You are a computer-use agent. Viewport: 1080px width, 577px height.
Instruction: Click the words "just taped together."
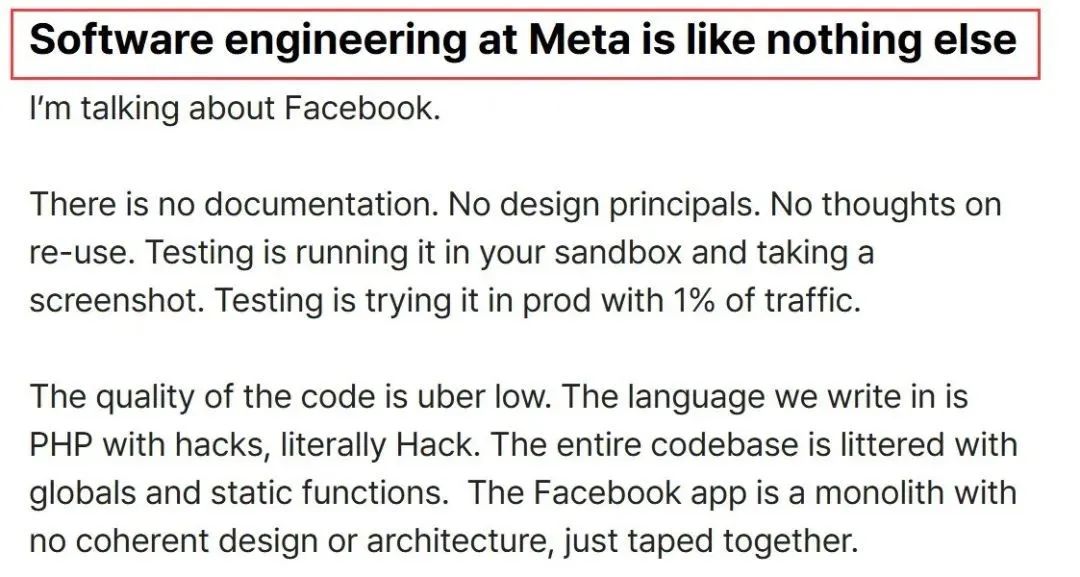click(711, 543)
